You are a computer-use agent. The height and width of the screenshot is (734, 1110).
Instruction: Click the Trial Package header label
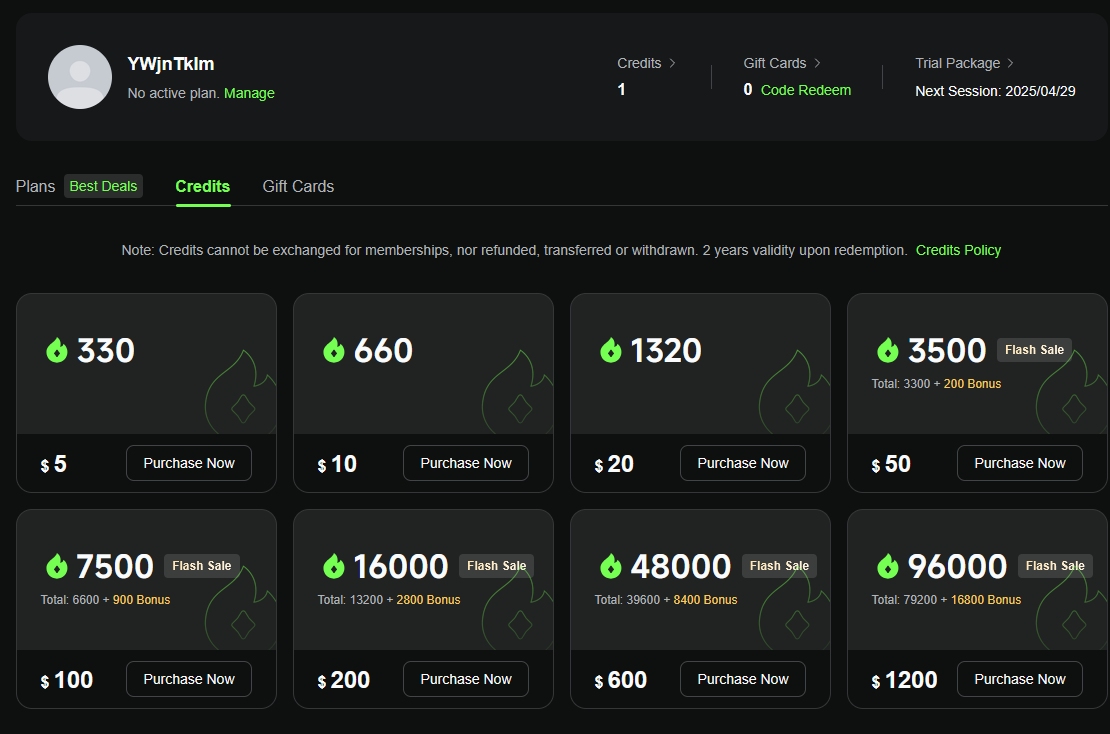pyautogui.click(x=958, y=63)
